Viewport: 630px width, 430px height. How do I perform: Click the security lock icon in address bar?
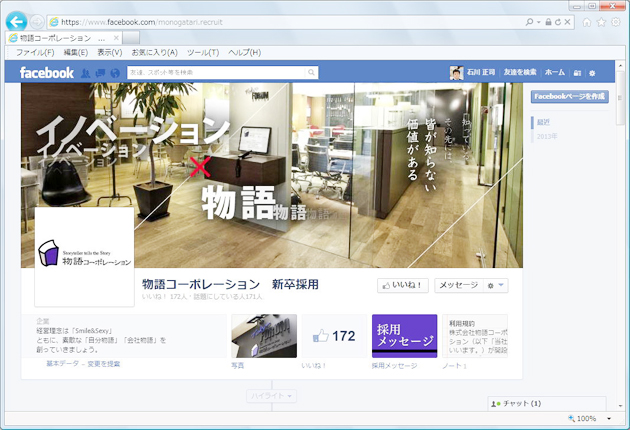[x=548, y=22]
